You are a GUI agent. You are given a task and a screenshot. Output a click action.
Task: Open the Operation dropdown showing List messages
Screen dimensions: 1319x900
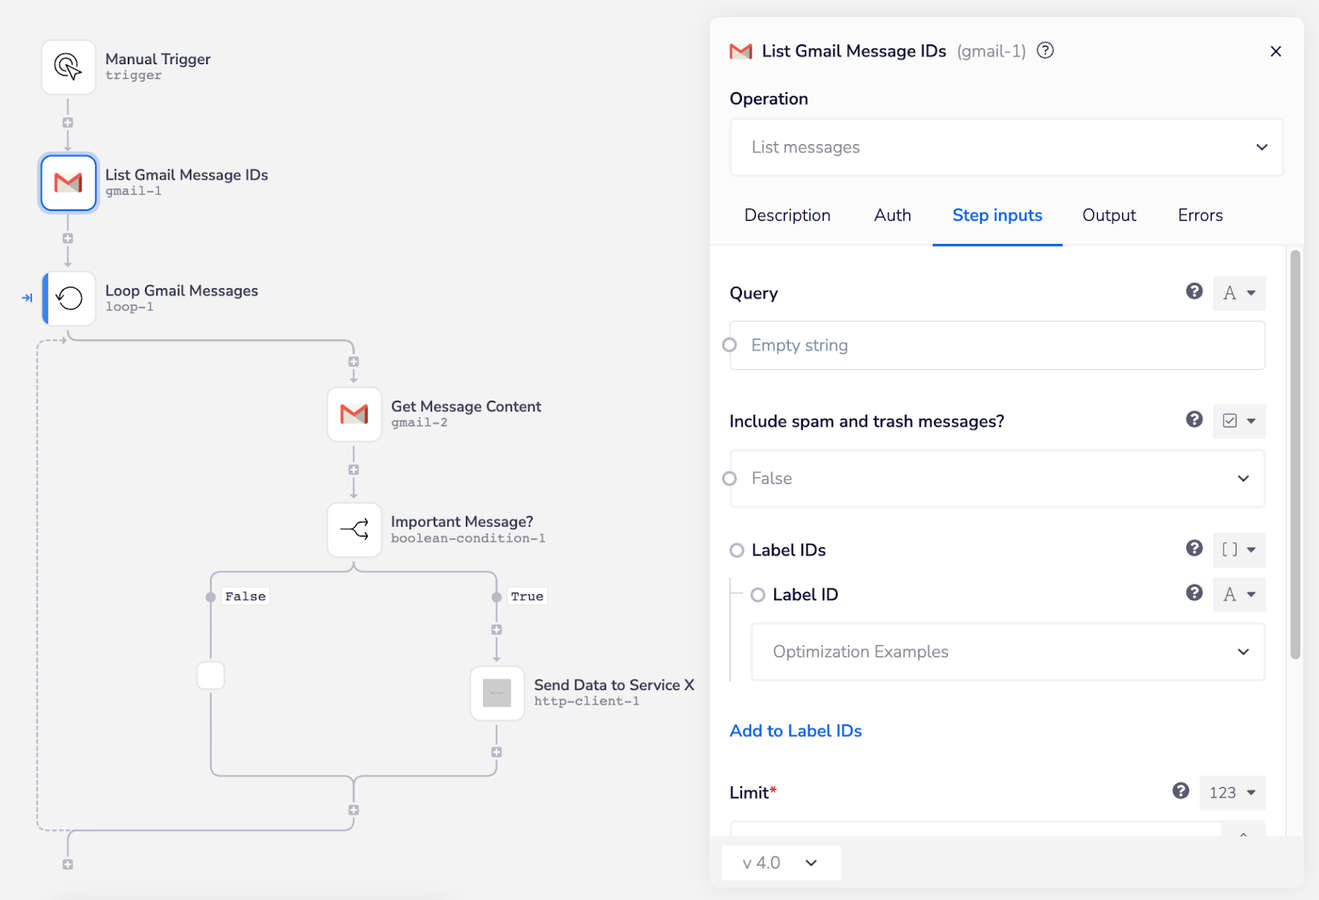point(1006,148)
